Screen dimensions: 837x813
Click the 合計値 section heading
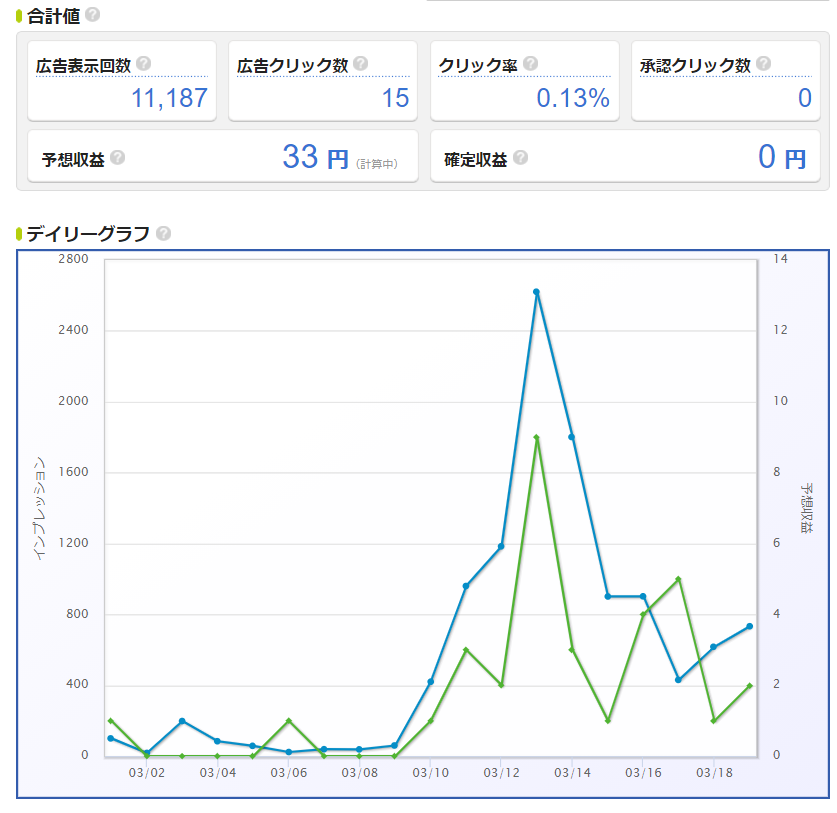point(53,16)
